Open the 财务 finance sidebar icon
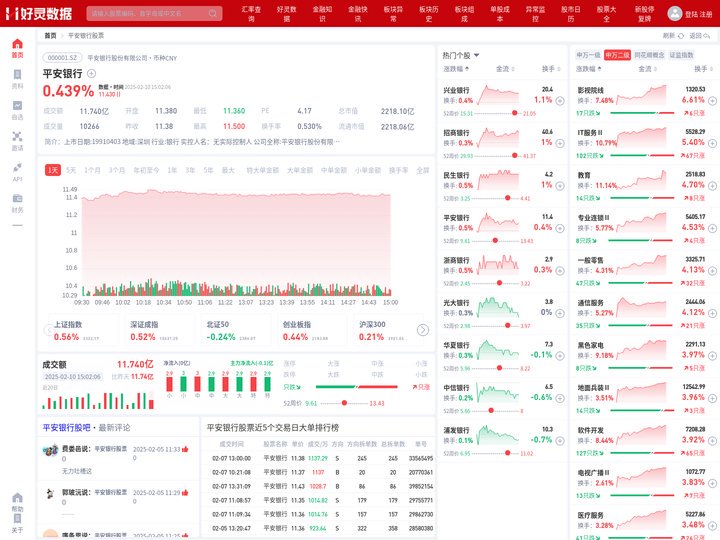The height and width of the screenshot is (540, 720). pos(17,198)
